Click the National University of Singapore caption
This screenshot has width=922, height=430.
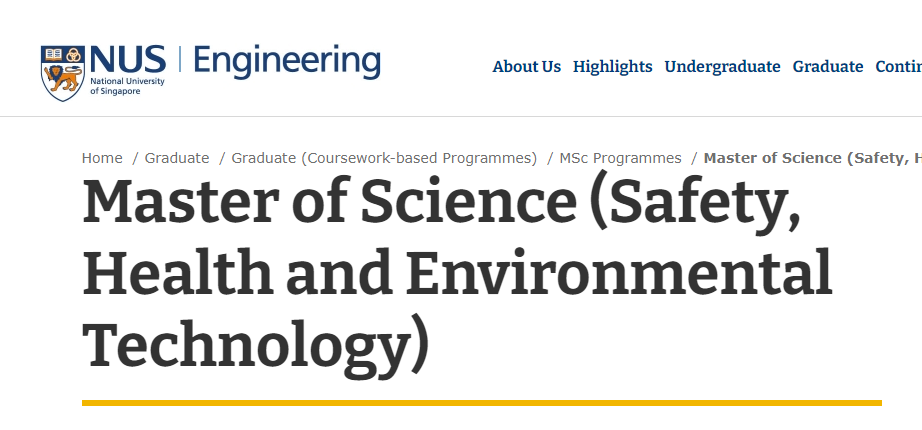(127, 86)
